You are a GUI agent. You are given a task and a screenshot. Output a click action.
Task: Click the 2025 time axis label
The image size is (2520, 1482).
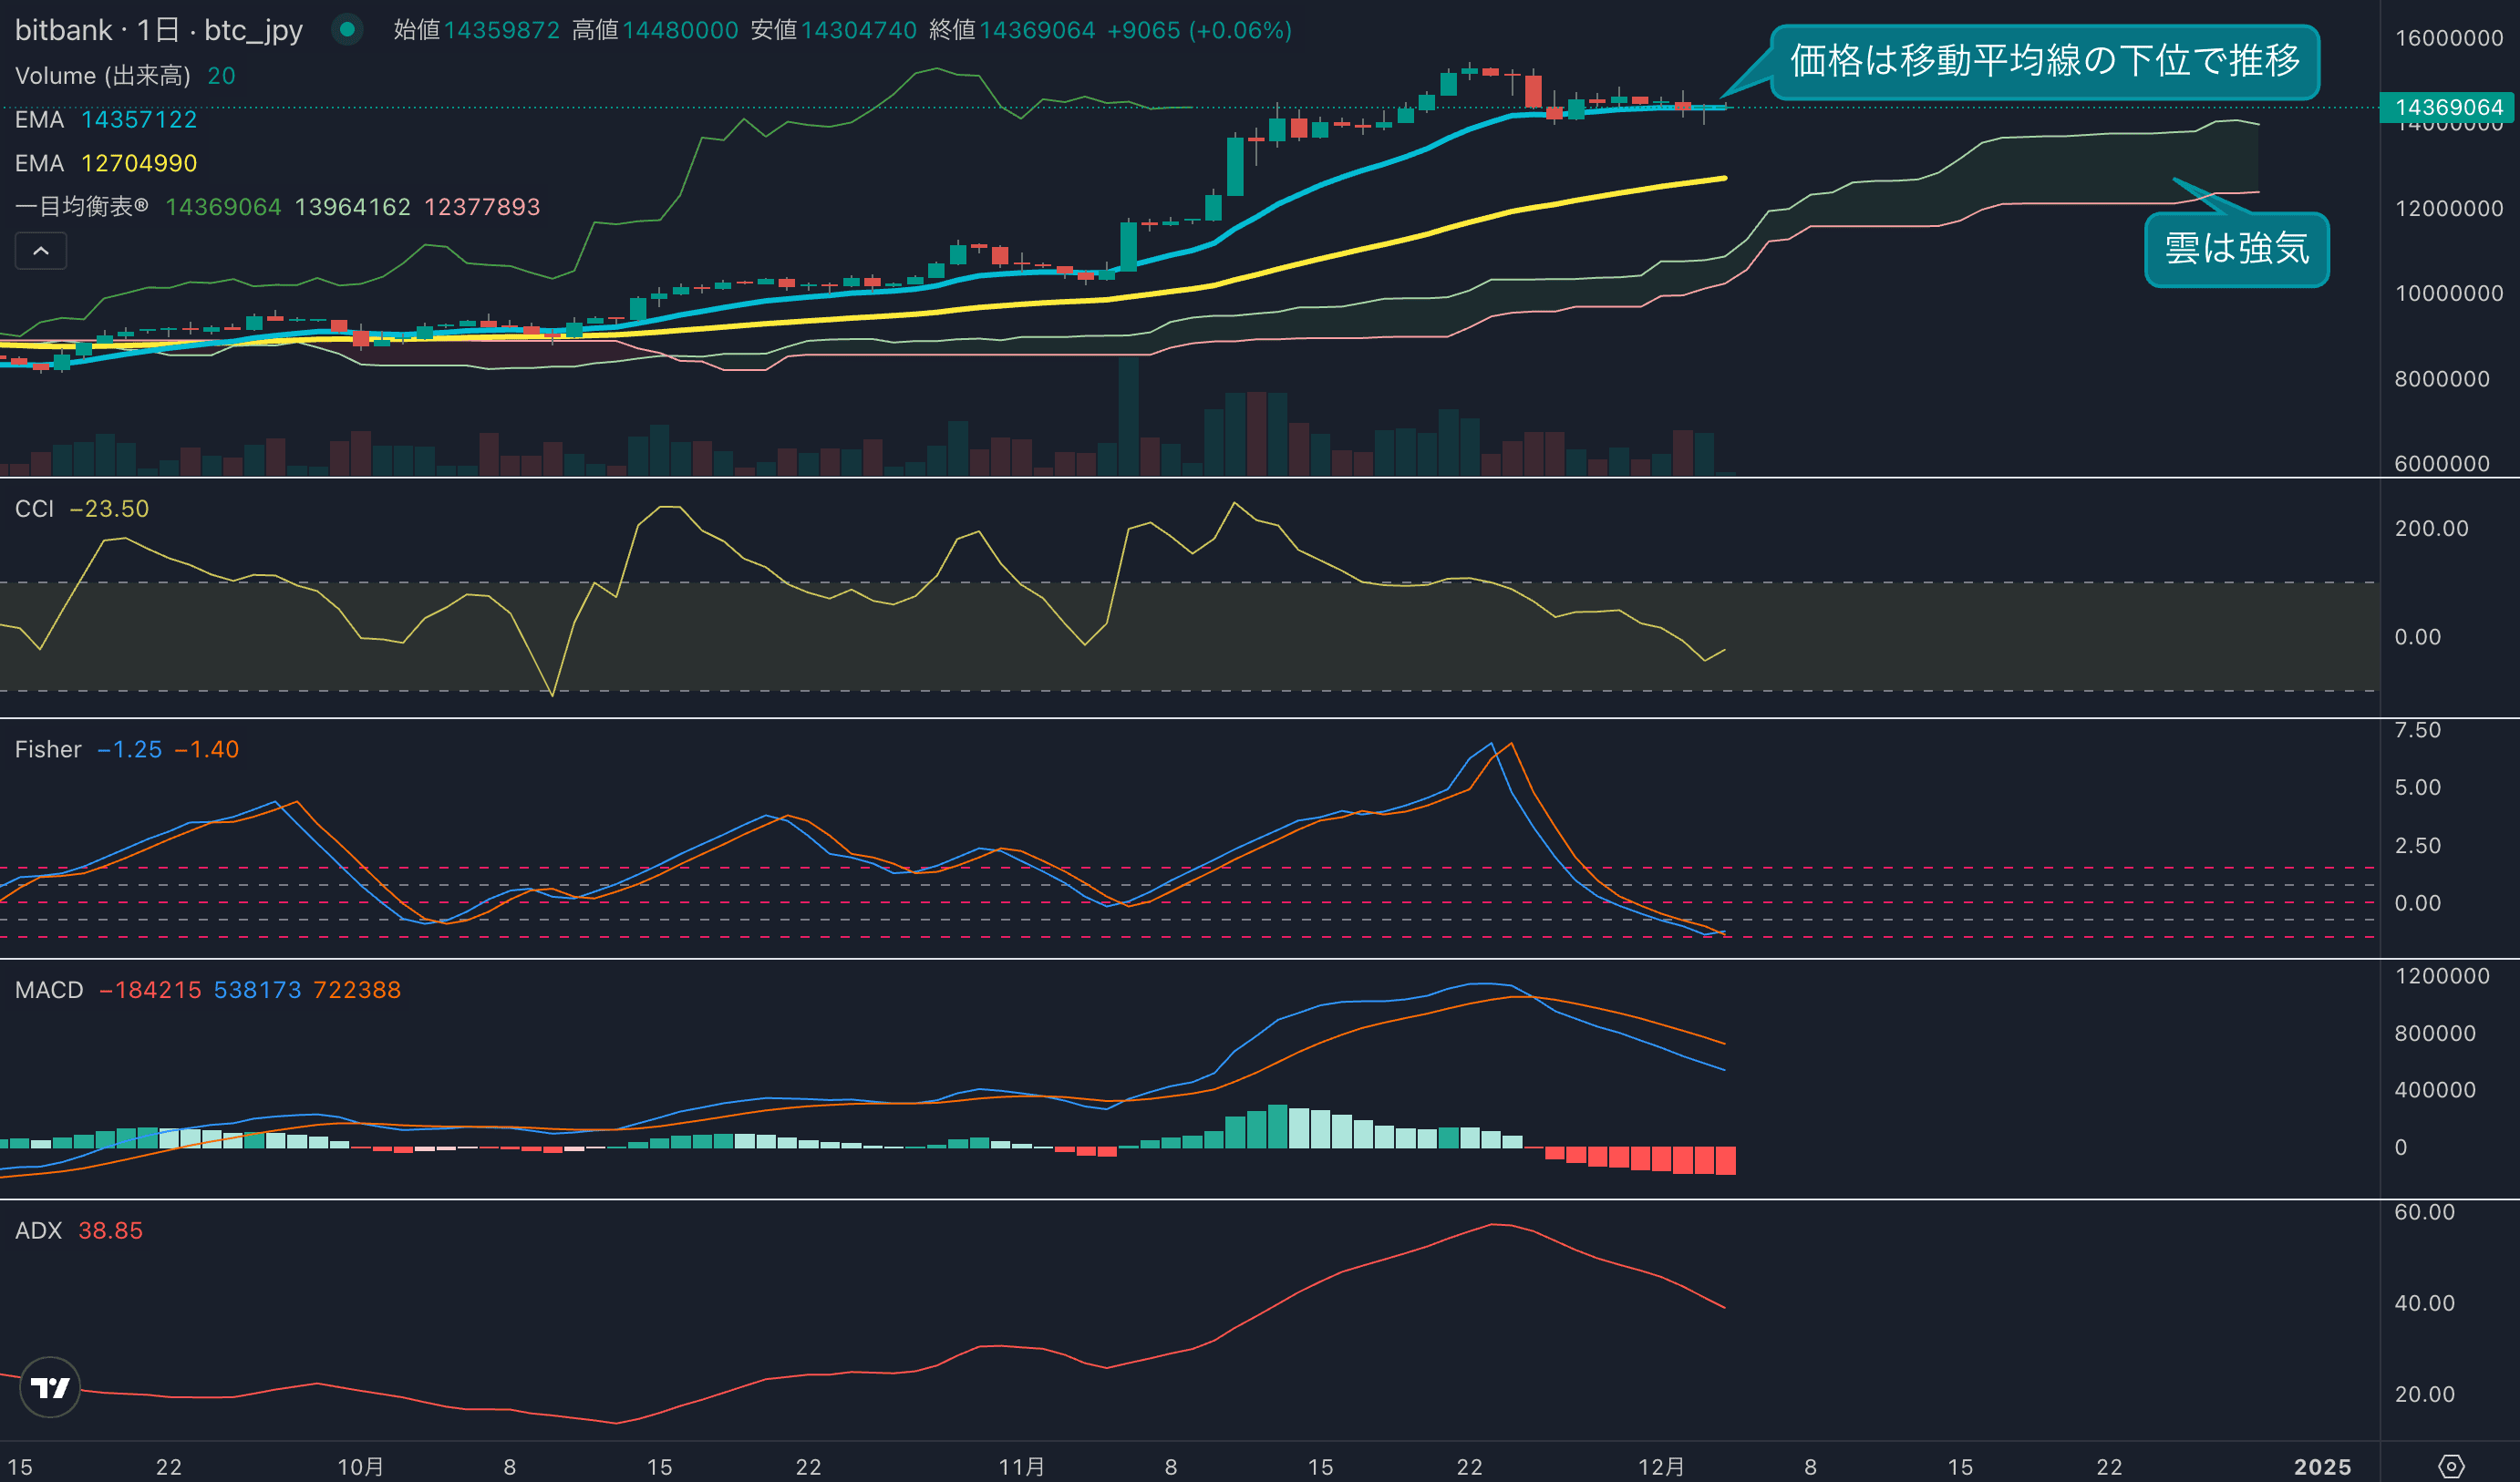click(x=2322, y=1466)
